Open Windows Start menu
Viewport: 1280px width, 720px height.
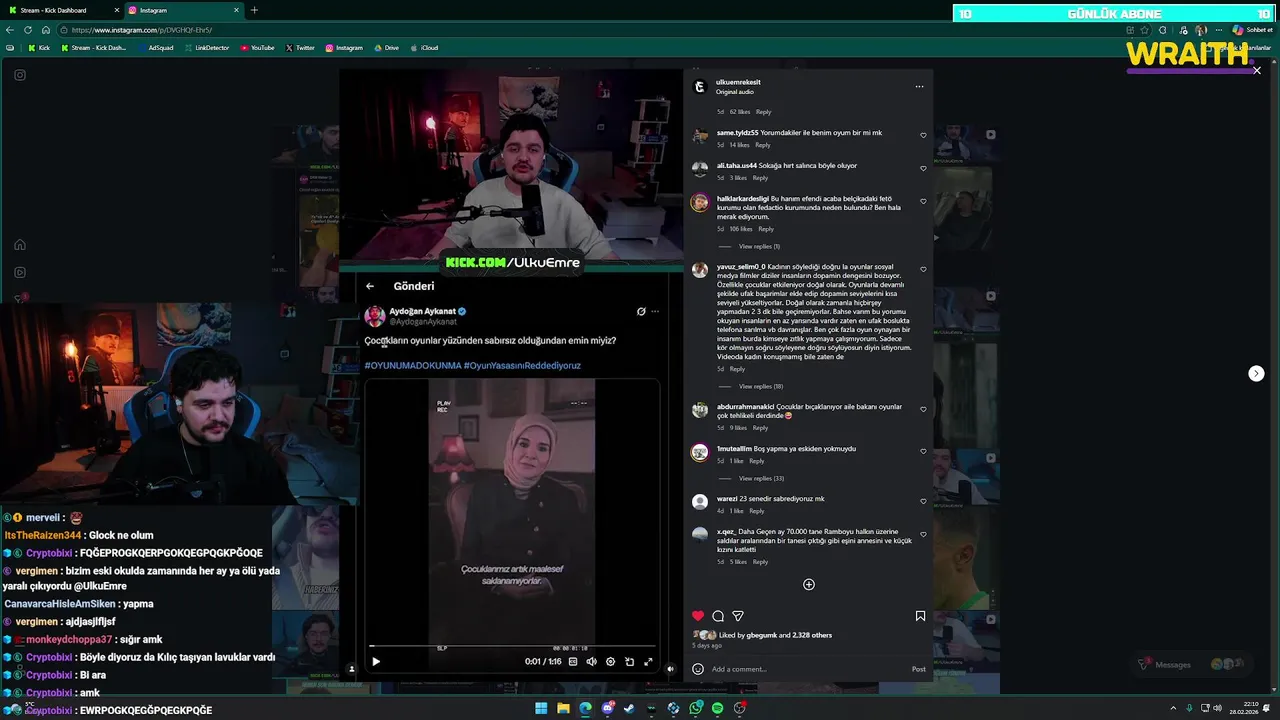[541, 708]
